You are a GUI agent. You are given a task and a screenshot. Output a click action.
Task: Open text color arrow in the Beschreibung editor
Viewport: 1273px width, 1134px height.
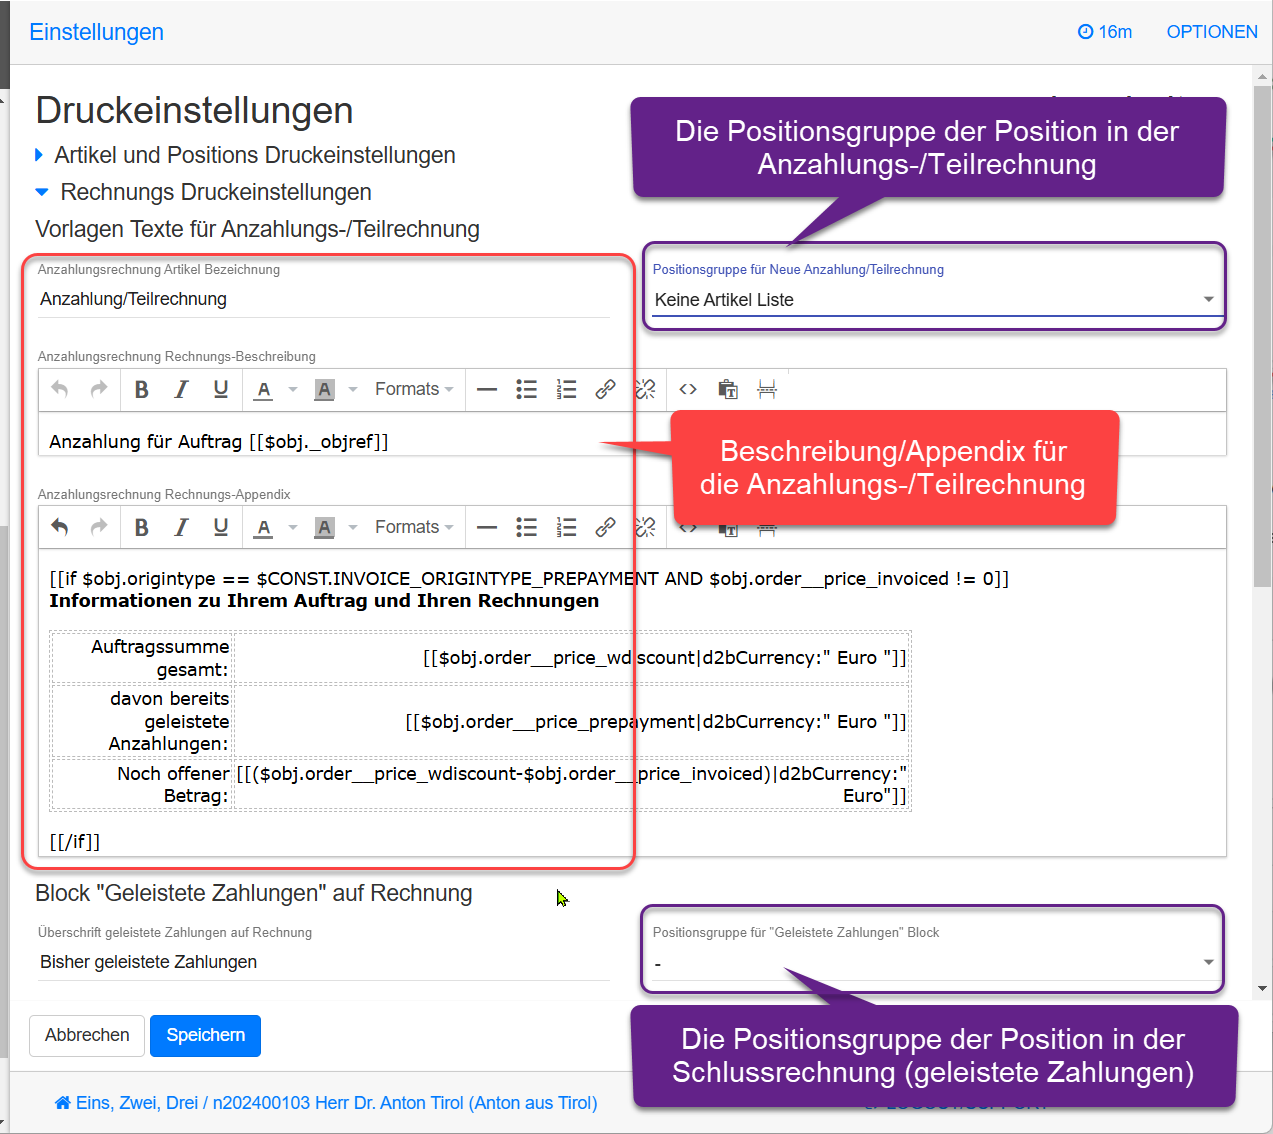pyautogui.click(x=292, y=389)
